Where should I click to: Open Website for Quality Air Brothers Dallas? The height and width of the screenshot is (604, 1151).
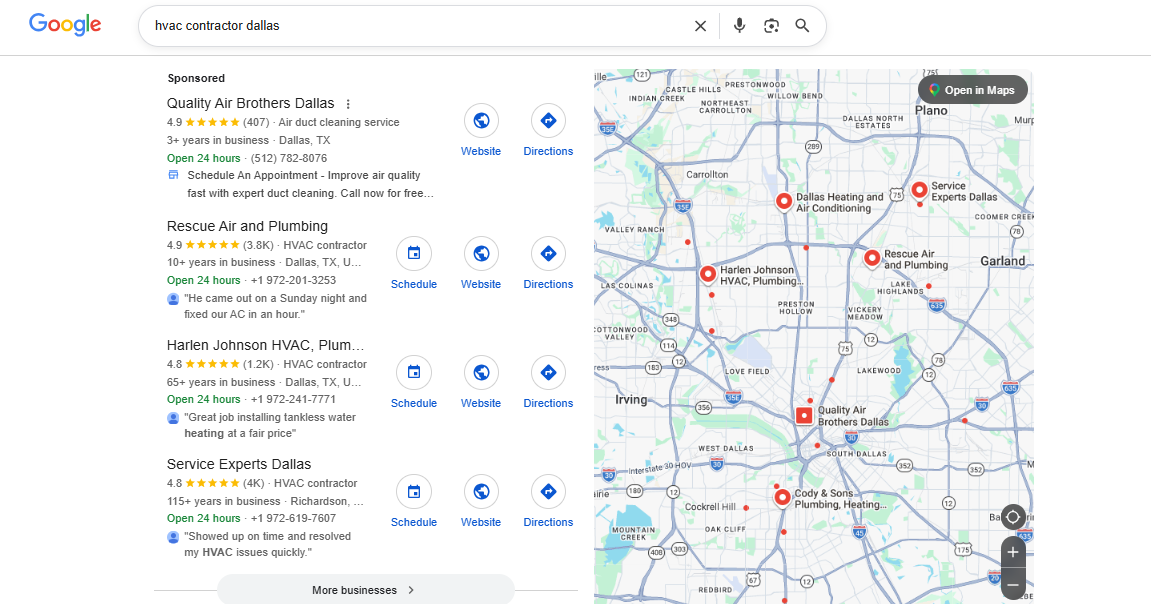[481, 131]
